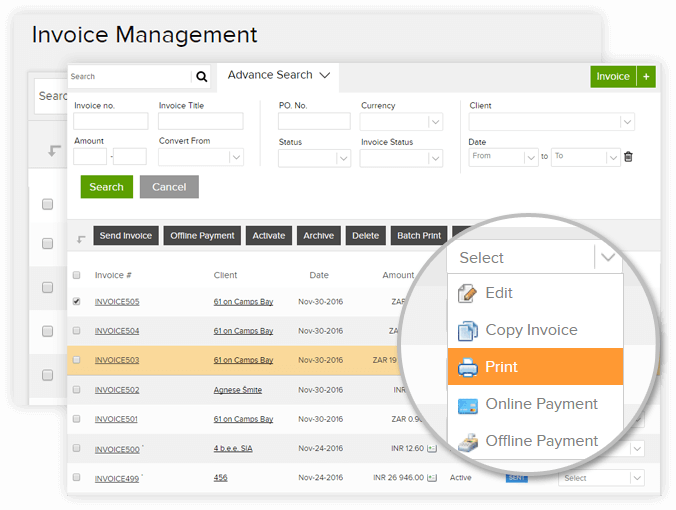
Task: Click the Delete button
Action: (x=366, y=236)
